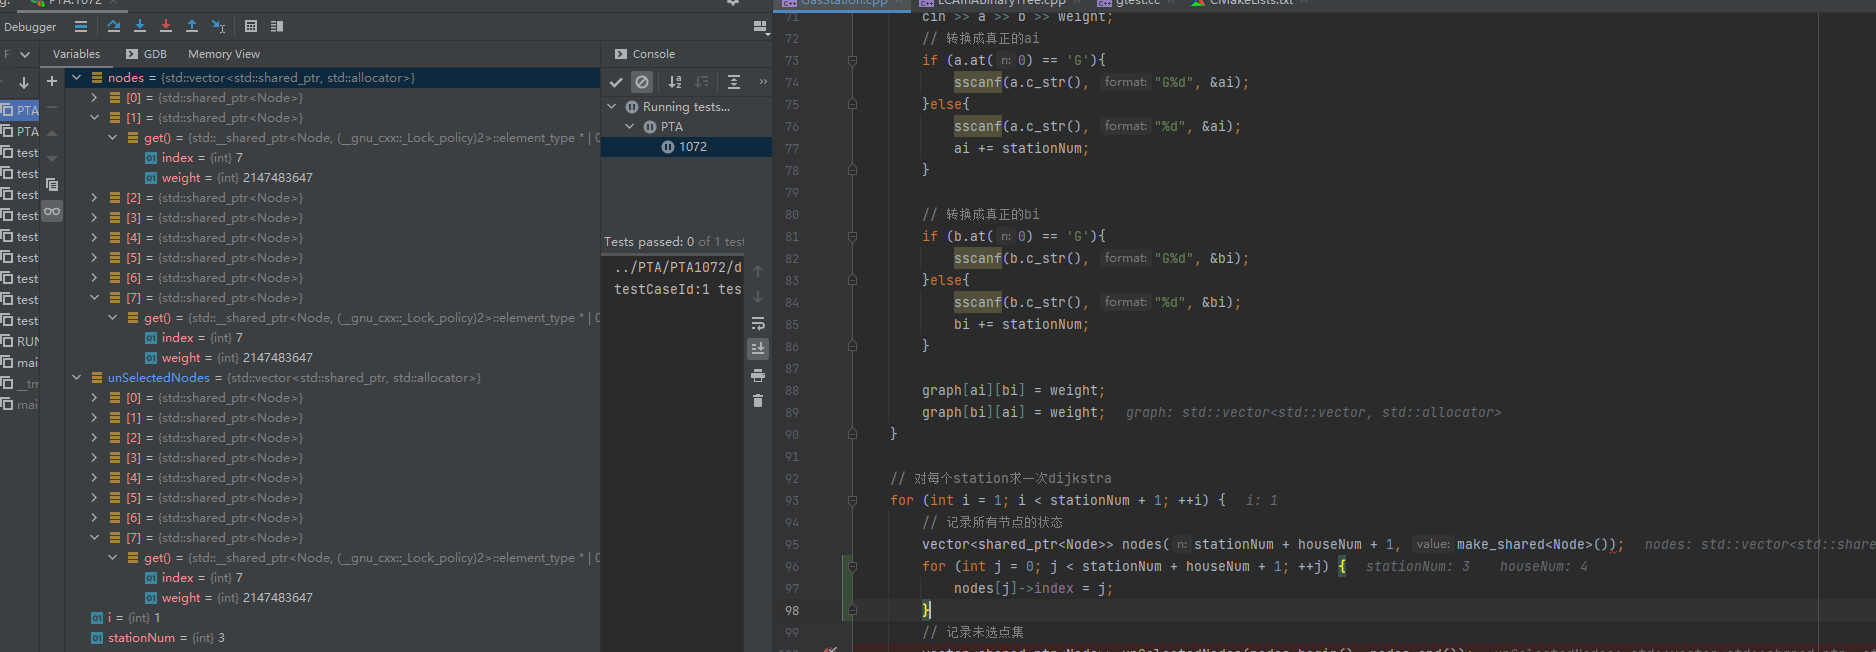Click the Run to Cursor icon
Screen dimensions: 1876x652
219,26
